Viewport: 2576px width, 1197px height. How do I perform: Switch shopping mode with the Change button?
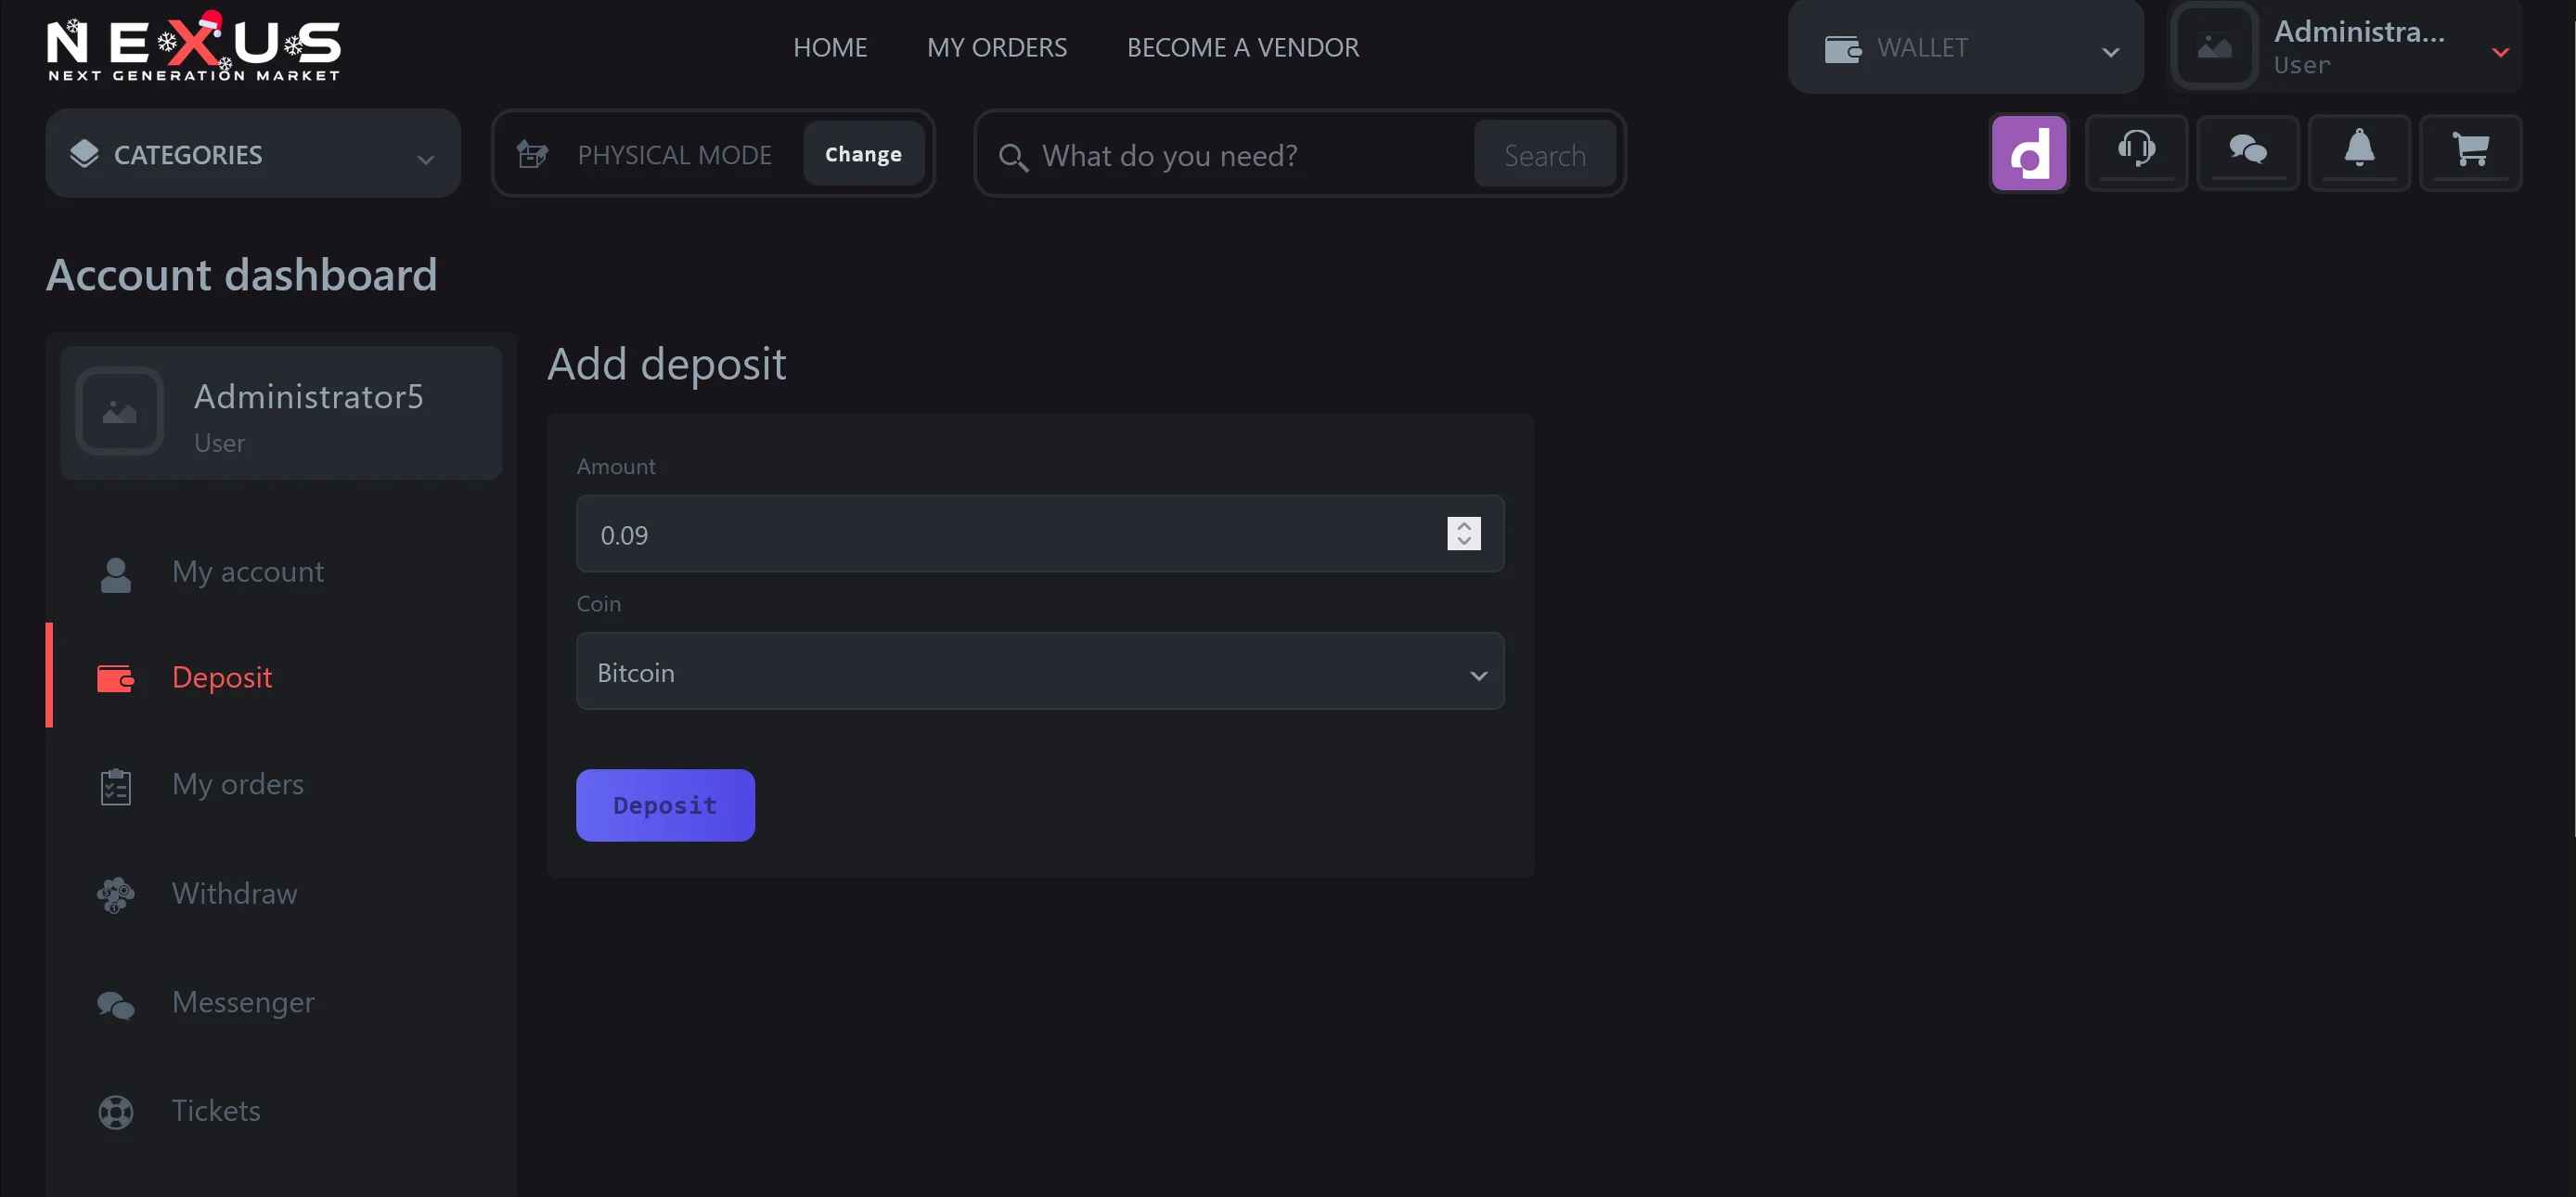[863, 153]
